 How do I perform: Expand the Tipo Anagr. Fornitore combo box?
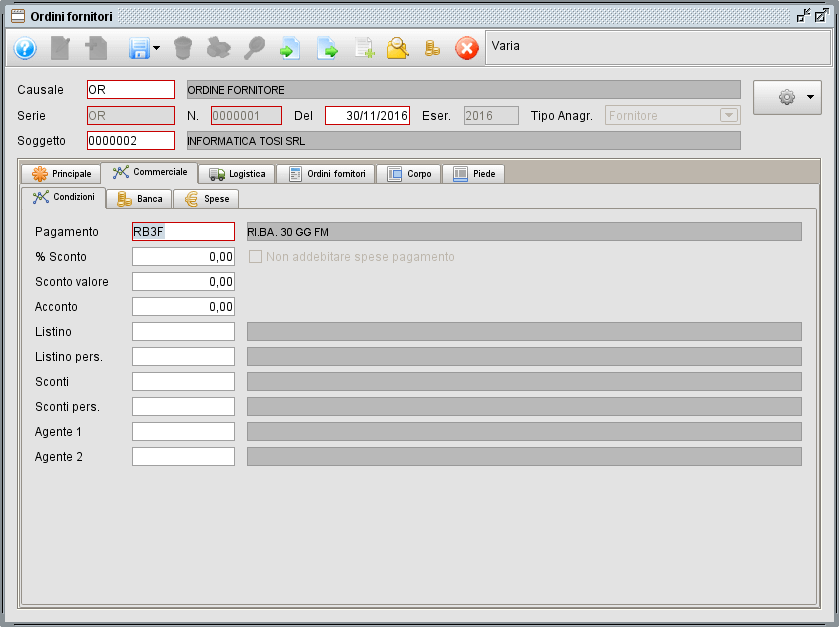pos(727,115)
